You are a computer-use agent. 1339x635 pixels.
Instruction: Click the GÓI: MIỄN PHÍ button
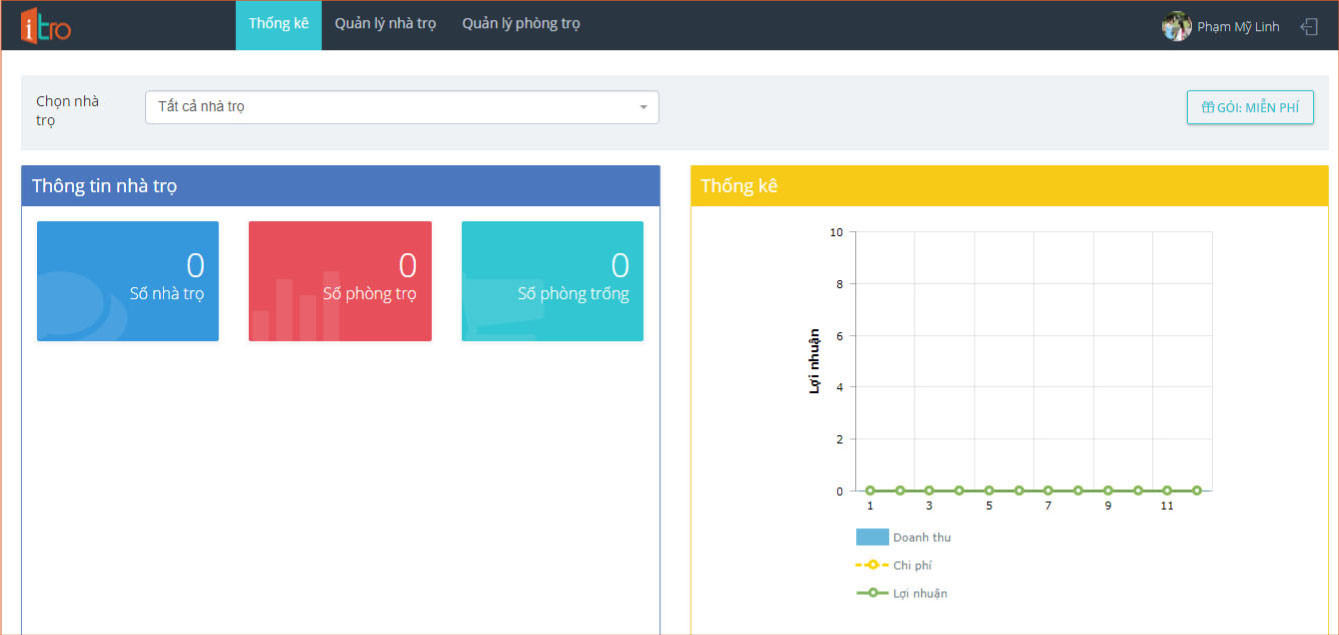click(1250, 107)
